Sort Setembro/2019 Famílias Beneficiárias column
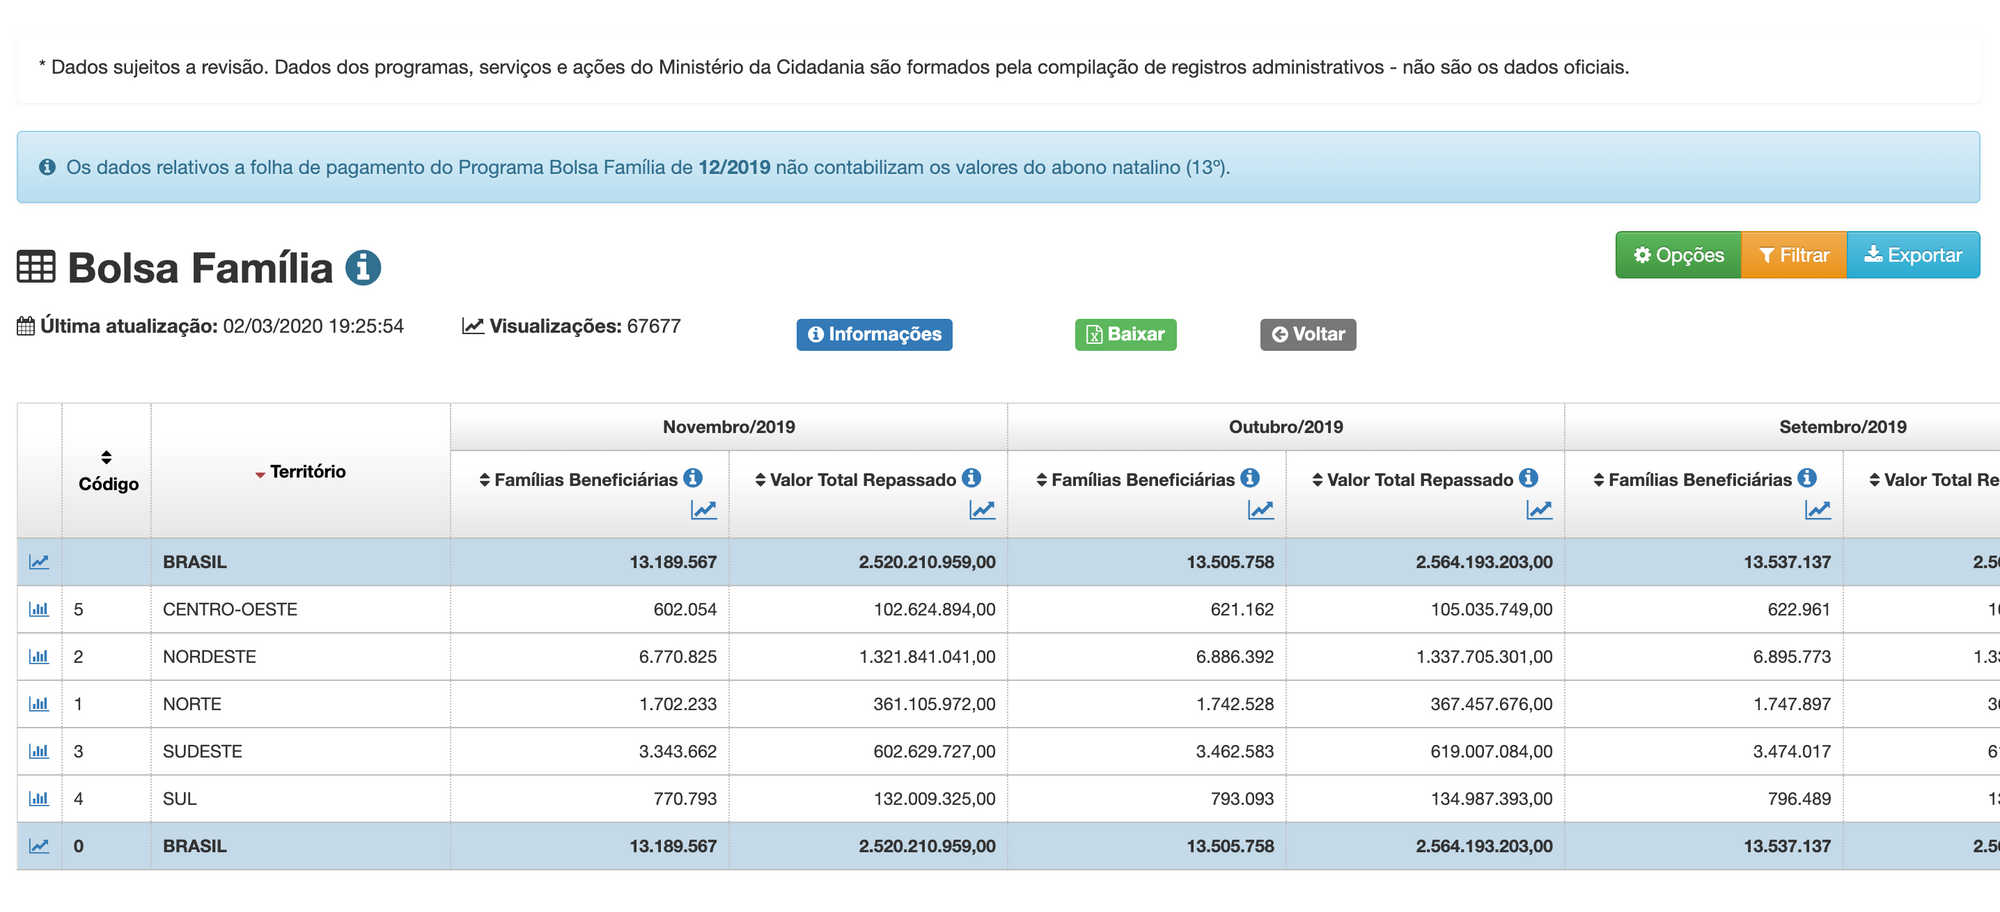 (x=1599, y=480)
